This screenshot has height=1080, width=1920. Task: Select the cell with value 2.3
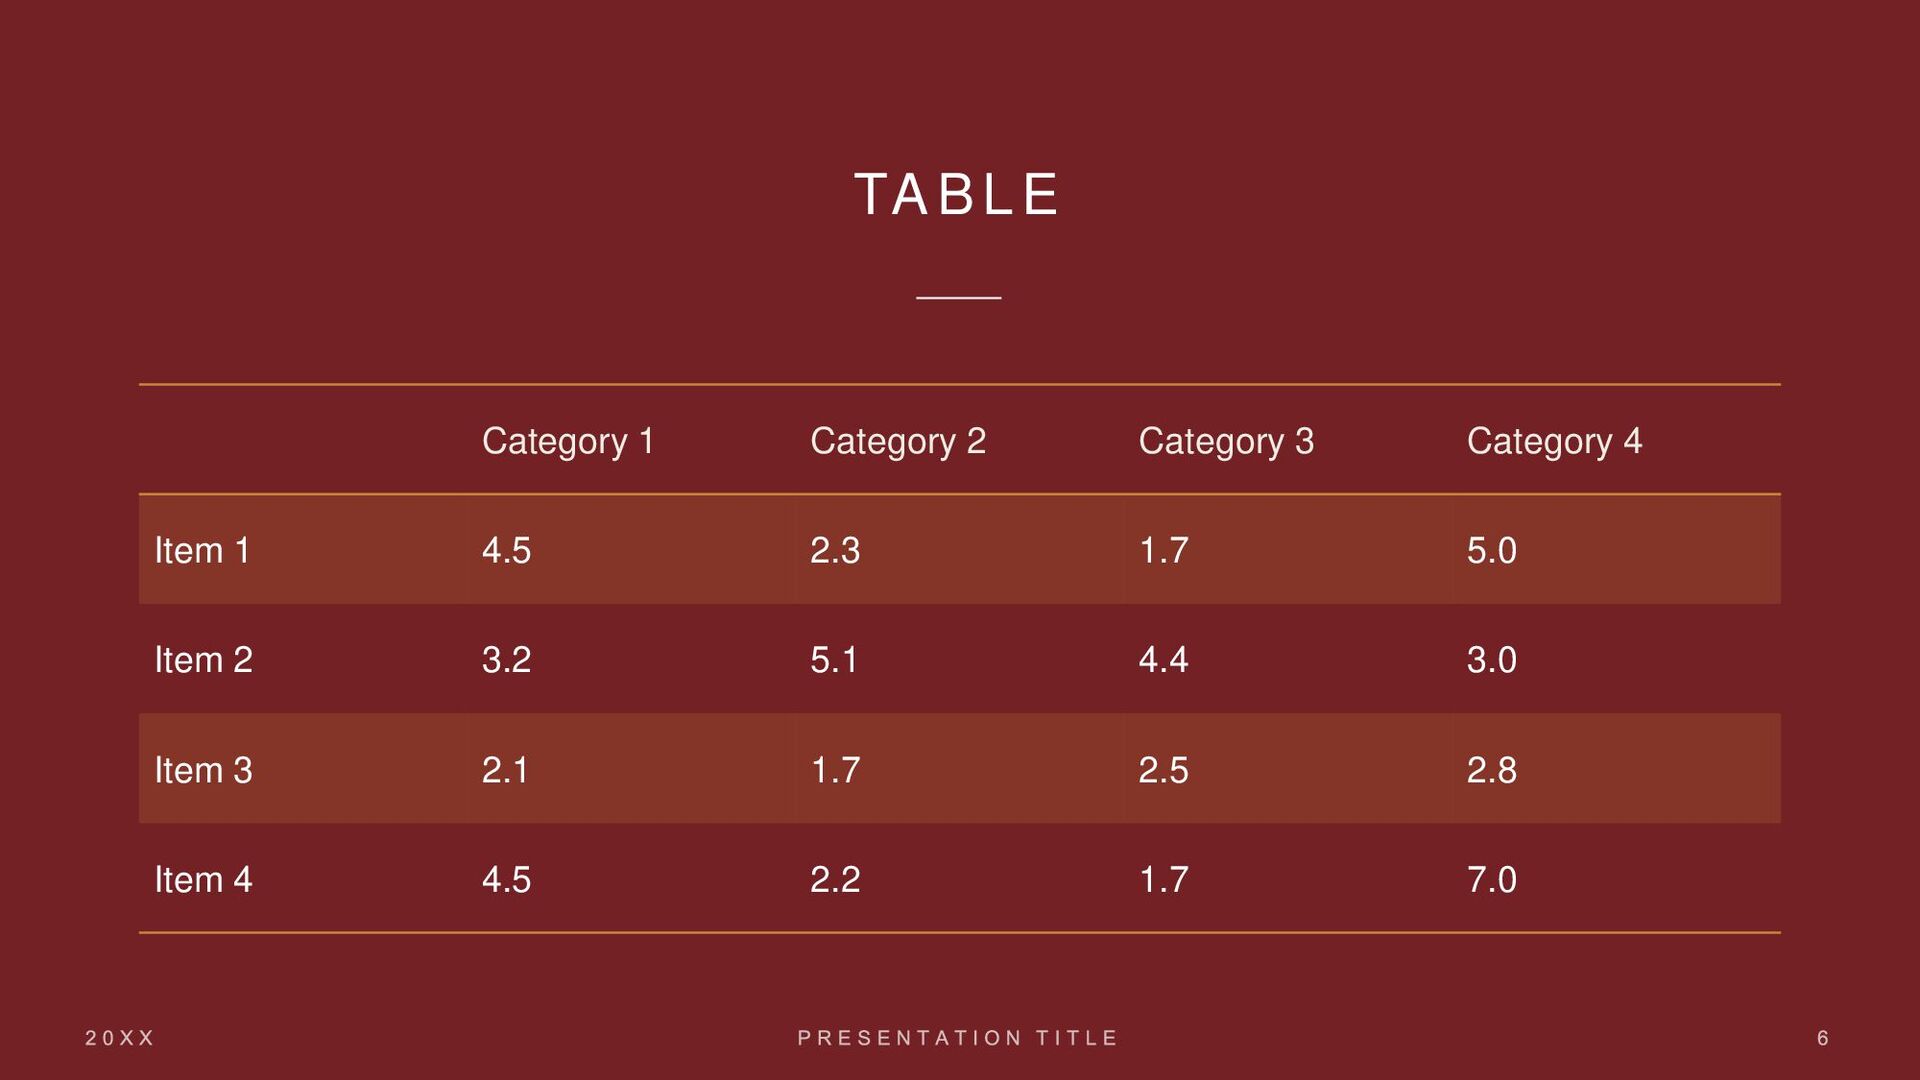tap(835, 550)
